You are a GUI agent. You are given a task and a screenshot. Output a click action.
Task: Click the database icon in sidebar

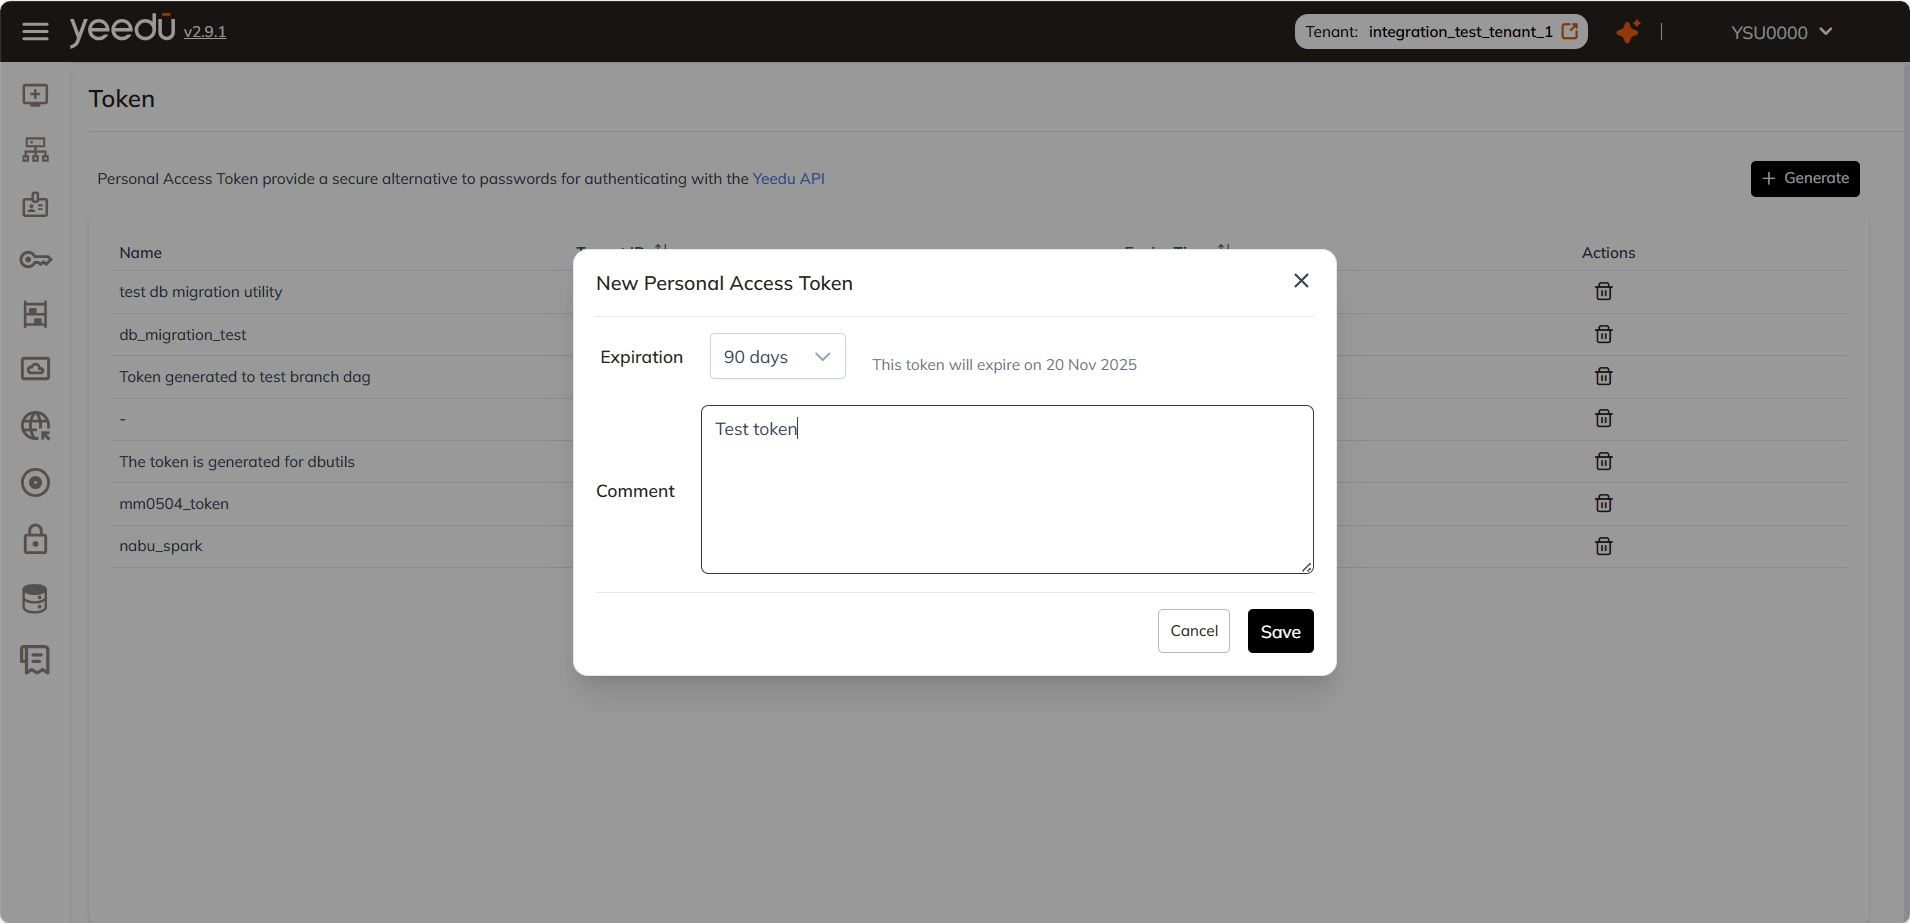point(35,599)
